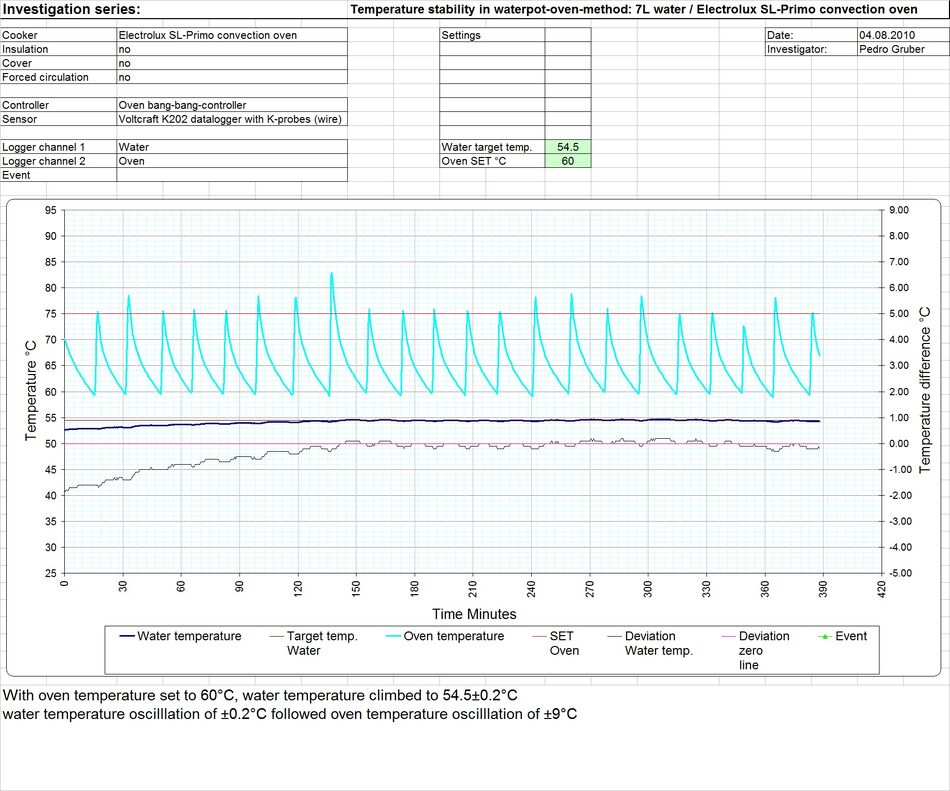Click the 'Insulation' label cell
950x791 pixels.
[59, 49]
